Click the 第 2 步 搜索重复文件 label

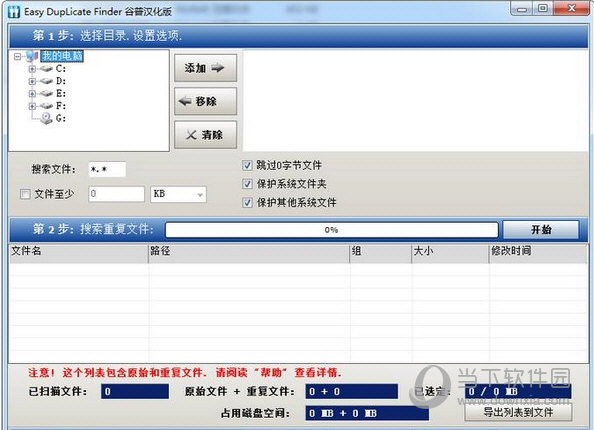click(93, 229)
